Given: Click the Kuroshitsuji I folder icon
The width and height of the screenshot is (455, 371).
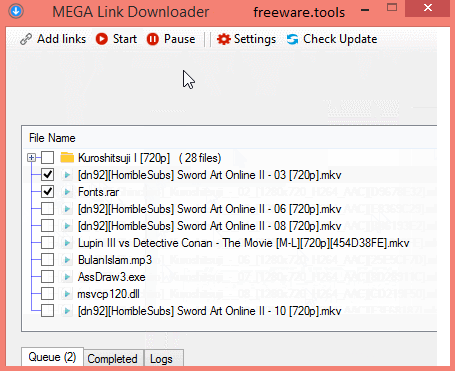Looking at the screenshot, I should pos(67,158).
